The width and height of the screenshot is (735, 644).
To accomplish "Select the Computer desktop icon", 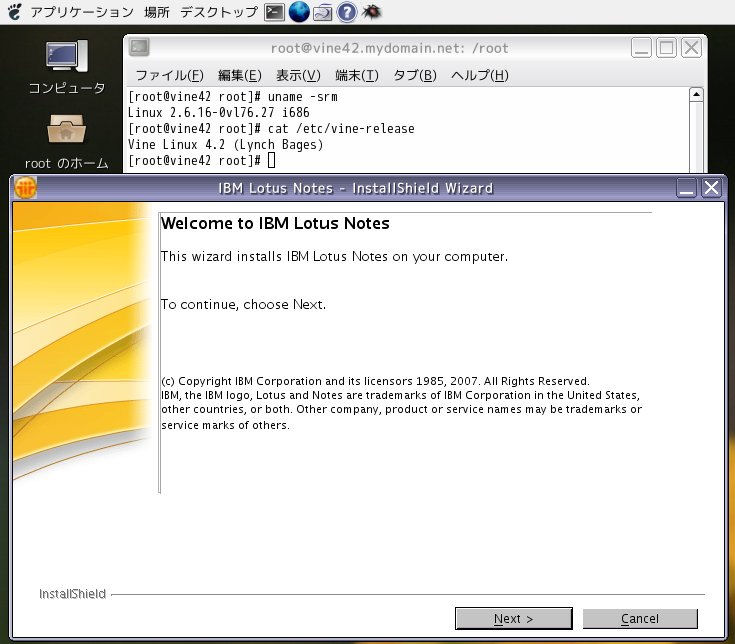I will pos(67,68).
